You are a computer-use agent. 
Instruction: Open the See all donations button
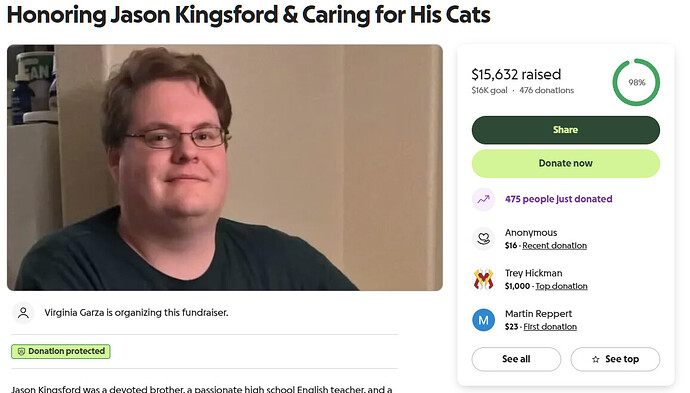[x=516, y=359]
